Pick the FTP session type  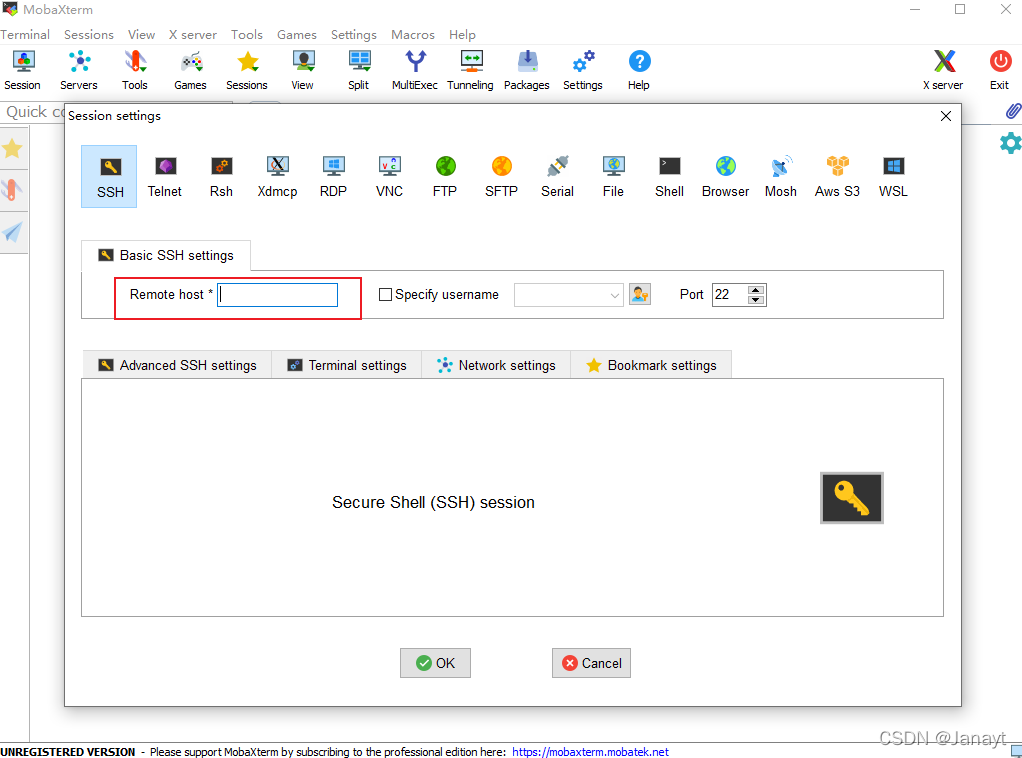[446, 177]
